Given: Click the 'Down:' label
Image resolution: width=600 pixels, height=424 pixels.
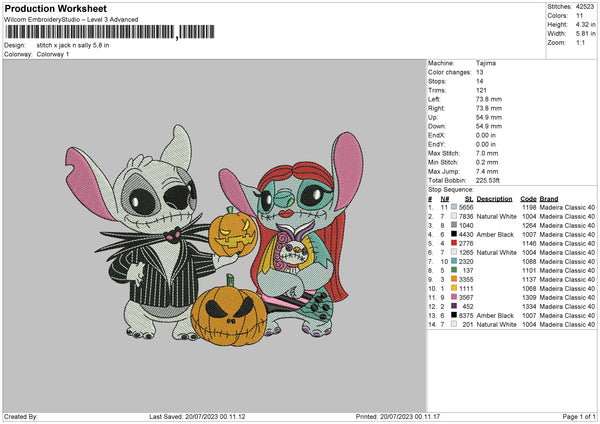Looking at the screenshot, I should tap(437, 126).
